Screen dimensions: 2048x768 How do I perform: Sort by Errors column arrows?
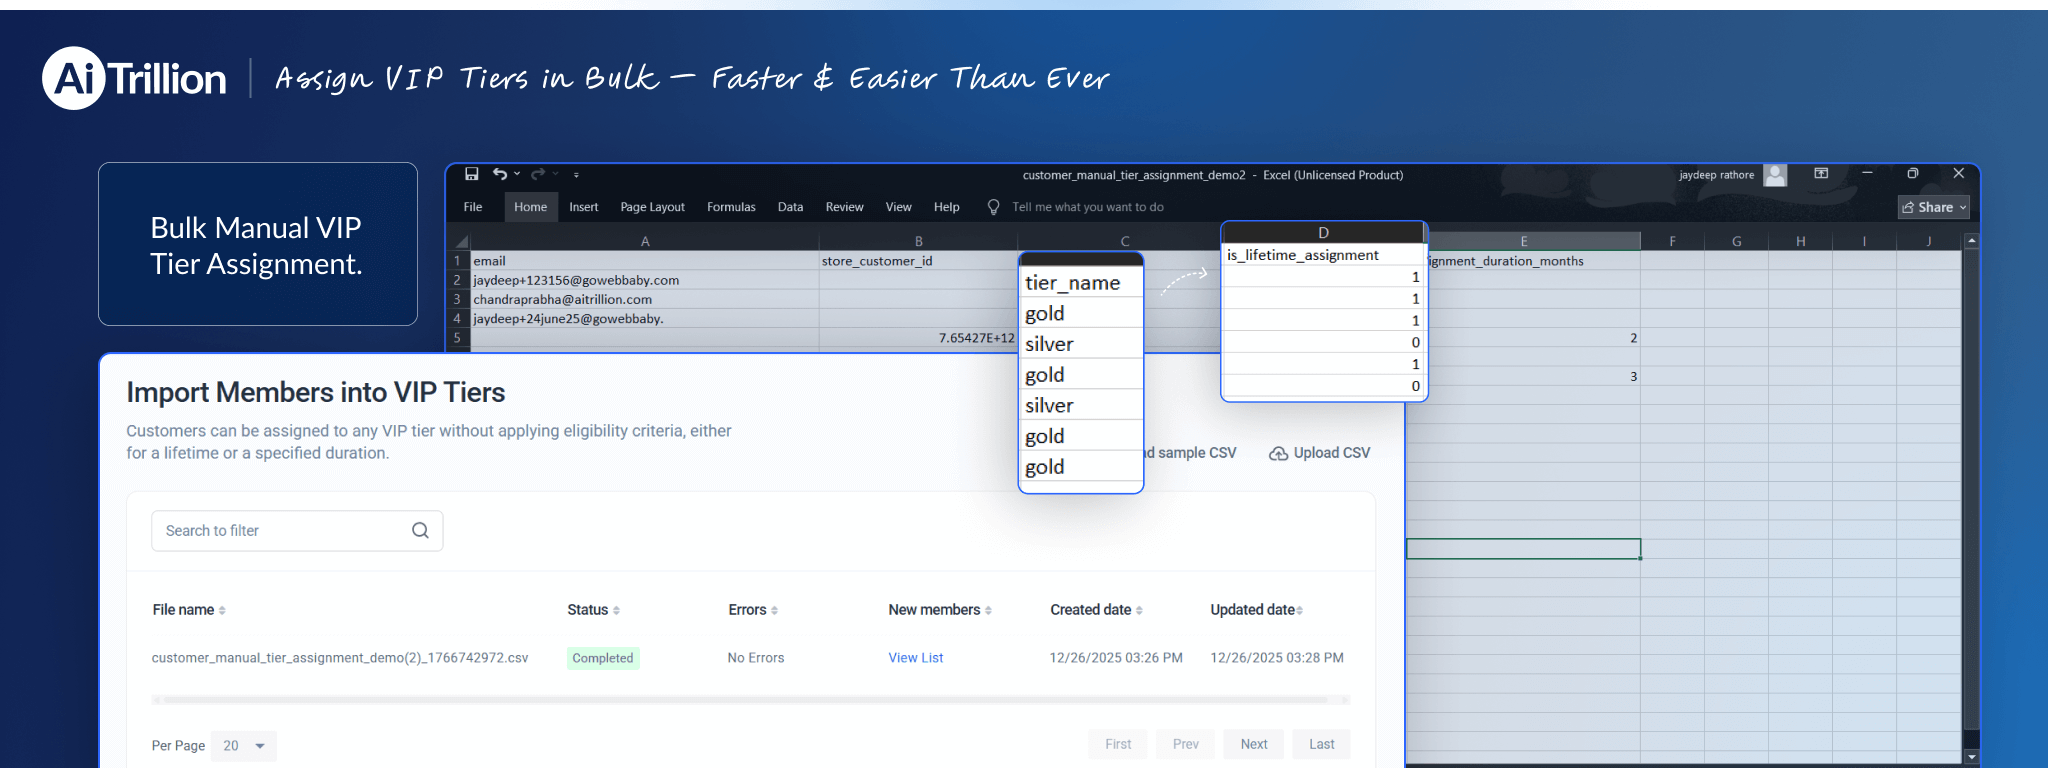tap(774, 610)
